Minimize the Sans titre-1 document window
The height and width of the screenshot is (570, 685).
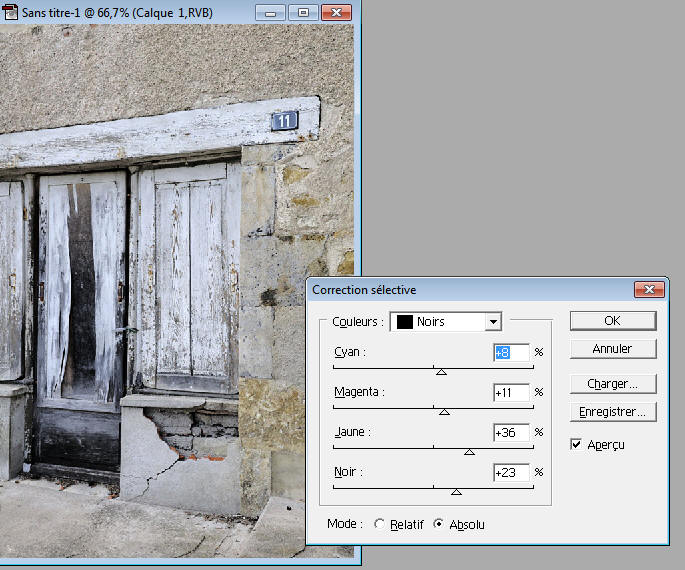coord(270,13)
